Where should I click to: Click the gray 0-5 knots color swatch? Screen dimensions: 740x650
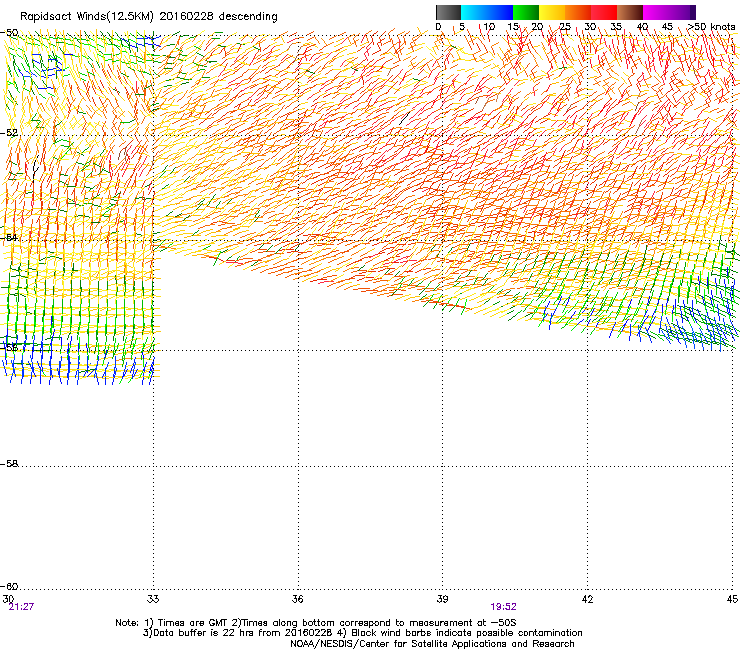pyautogui.click(x=448, y=12)
